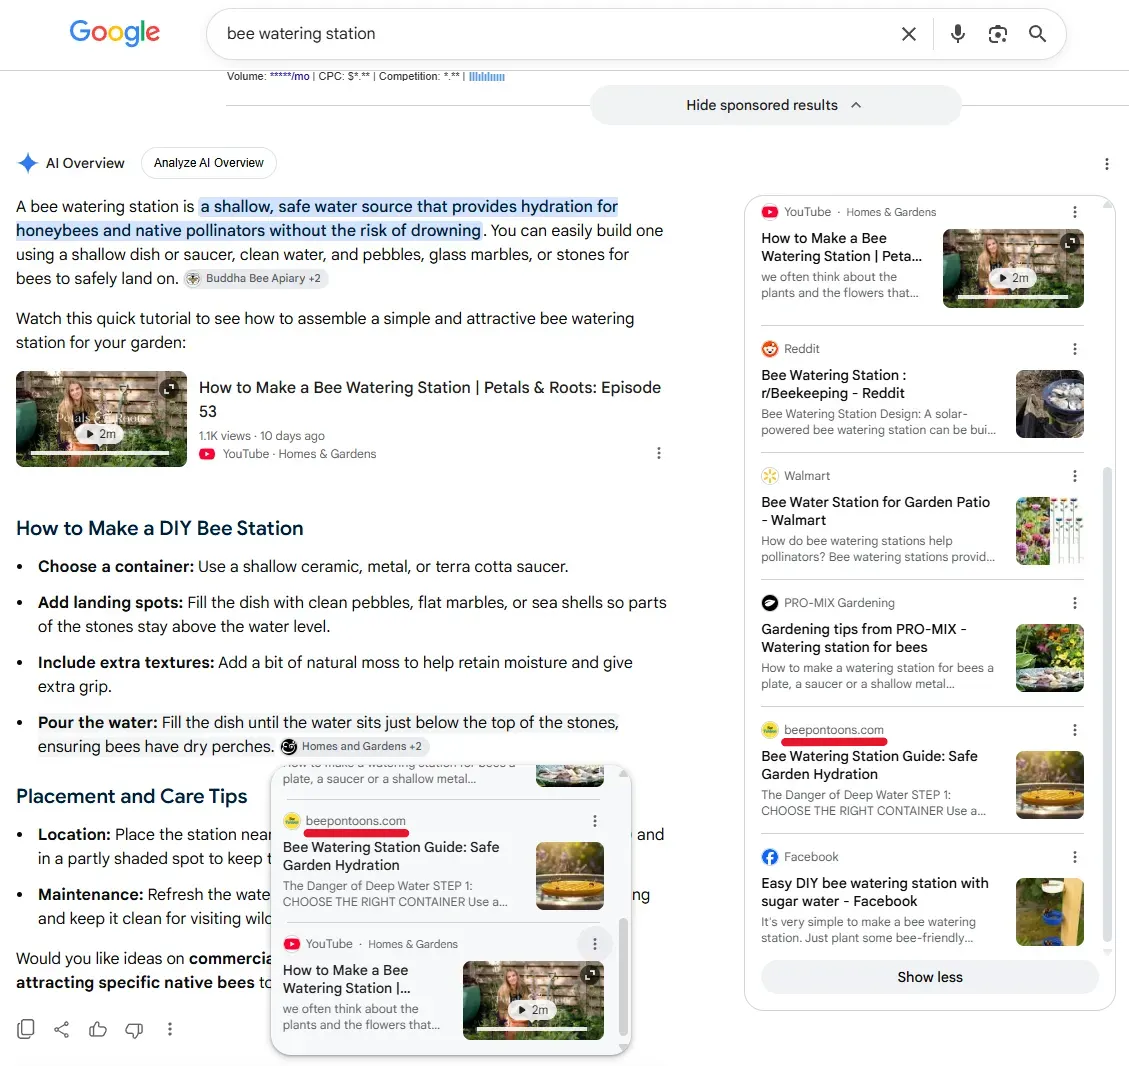
Task: Give thumbs up to AI Overview
Action: (98, 1029)
